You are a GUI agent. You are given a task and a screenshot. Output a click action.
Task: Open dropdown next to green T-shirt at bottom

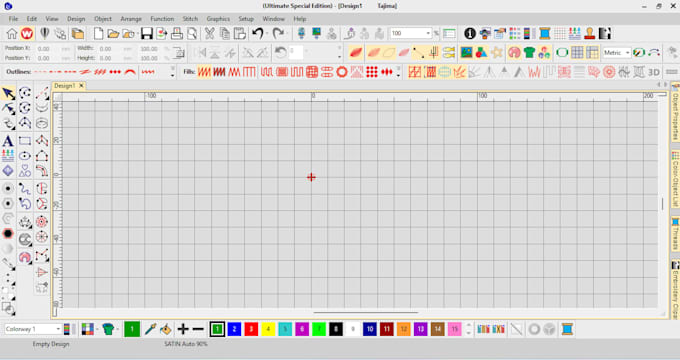118,329
